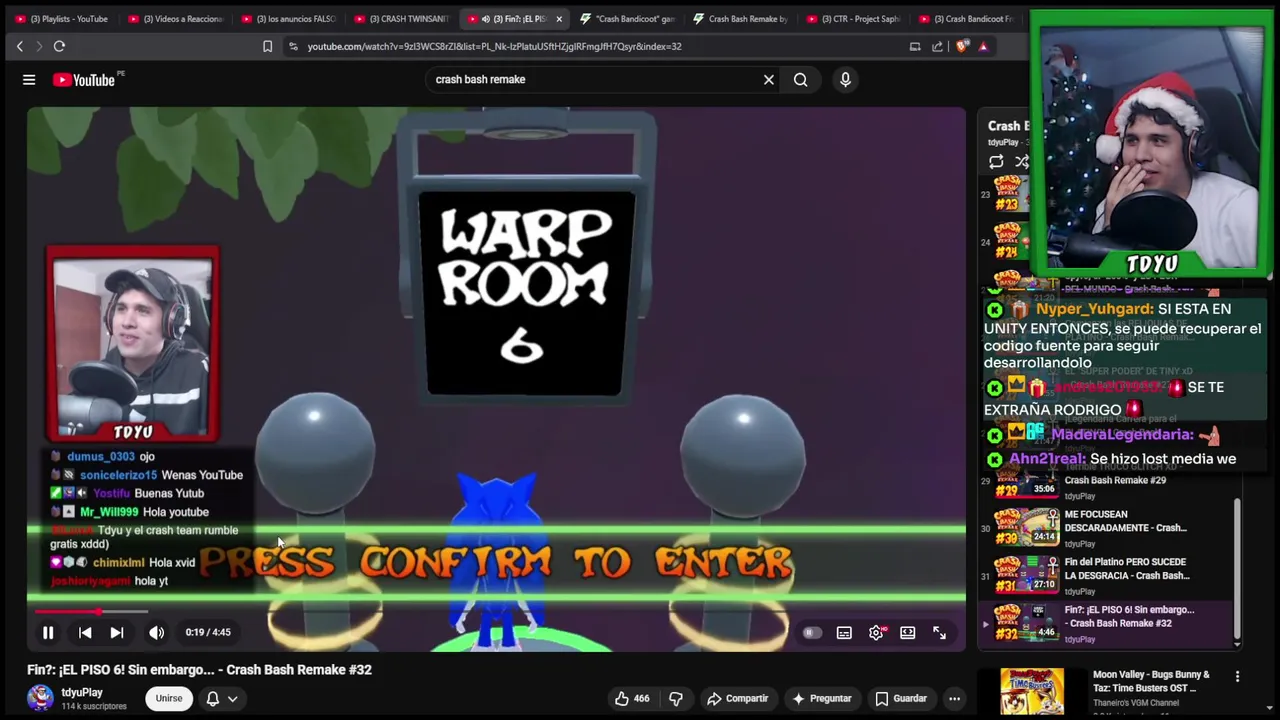Skip to previous video
The width and height of the screenshot is (1280, 720).
(x=85, y=632)
